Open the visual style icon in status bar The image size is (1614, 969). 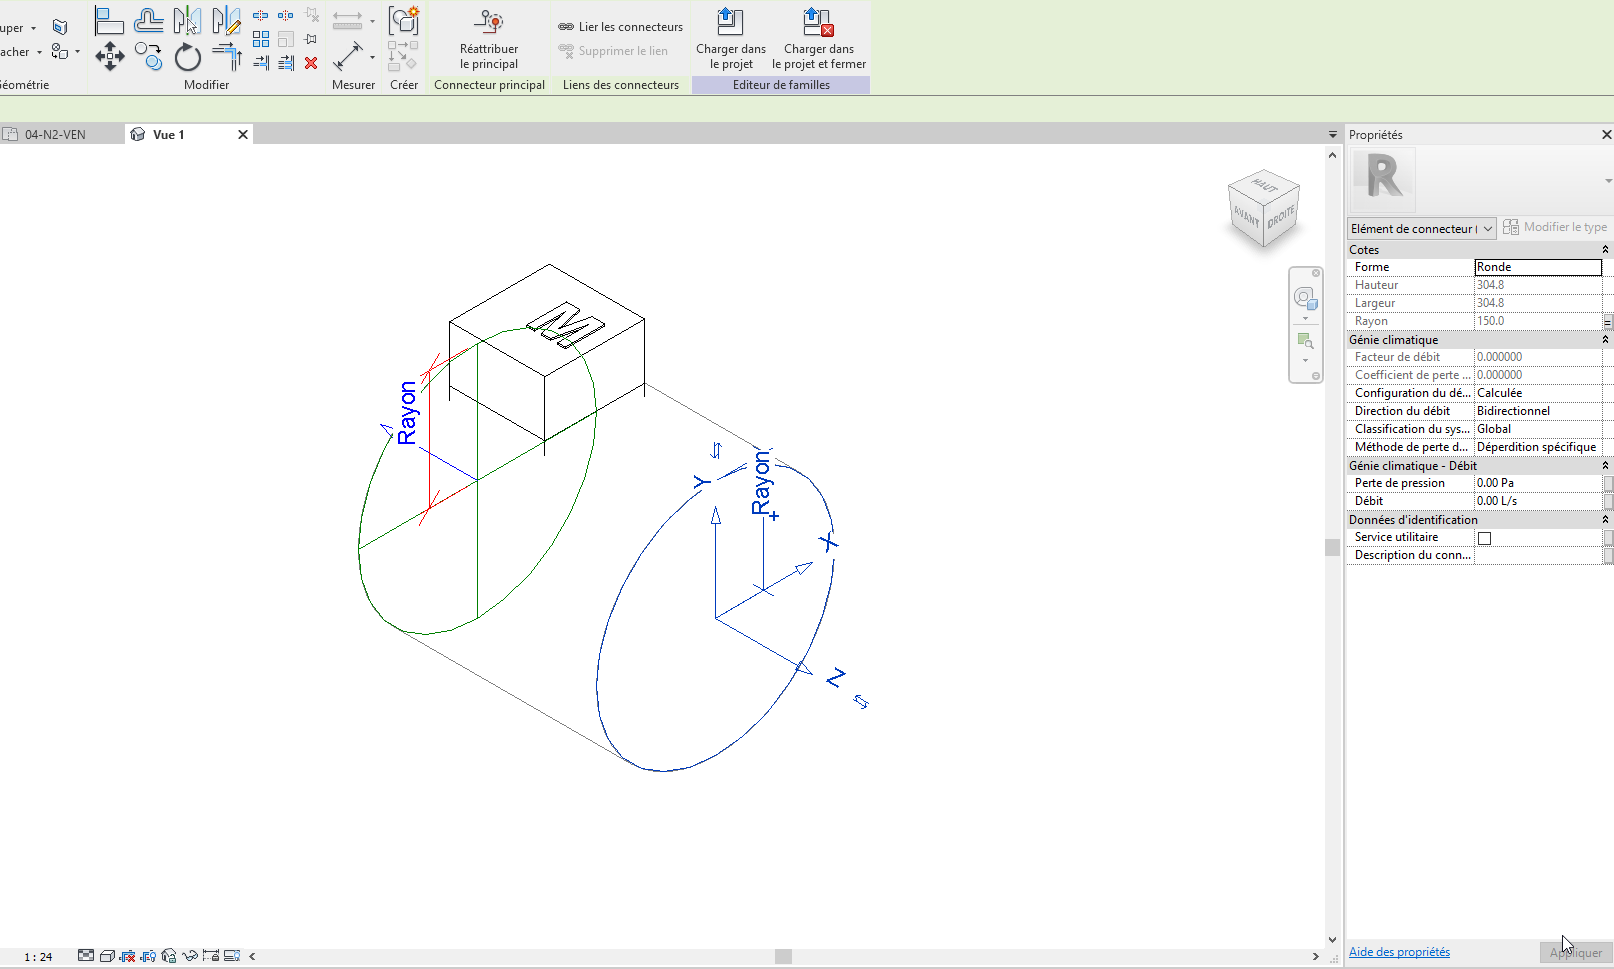point(107,956)
